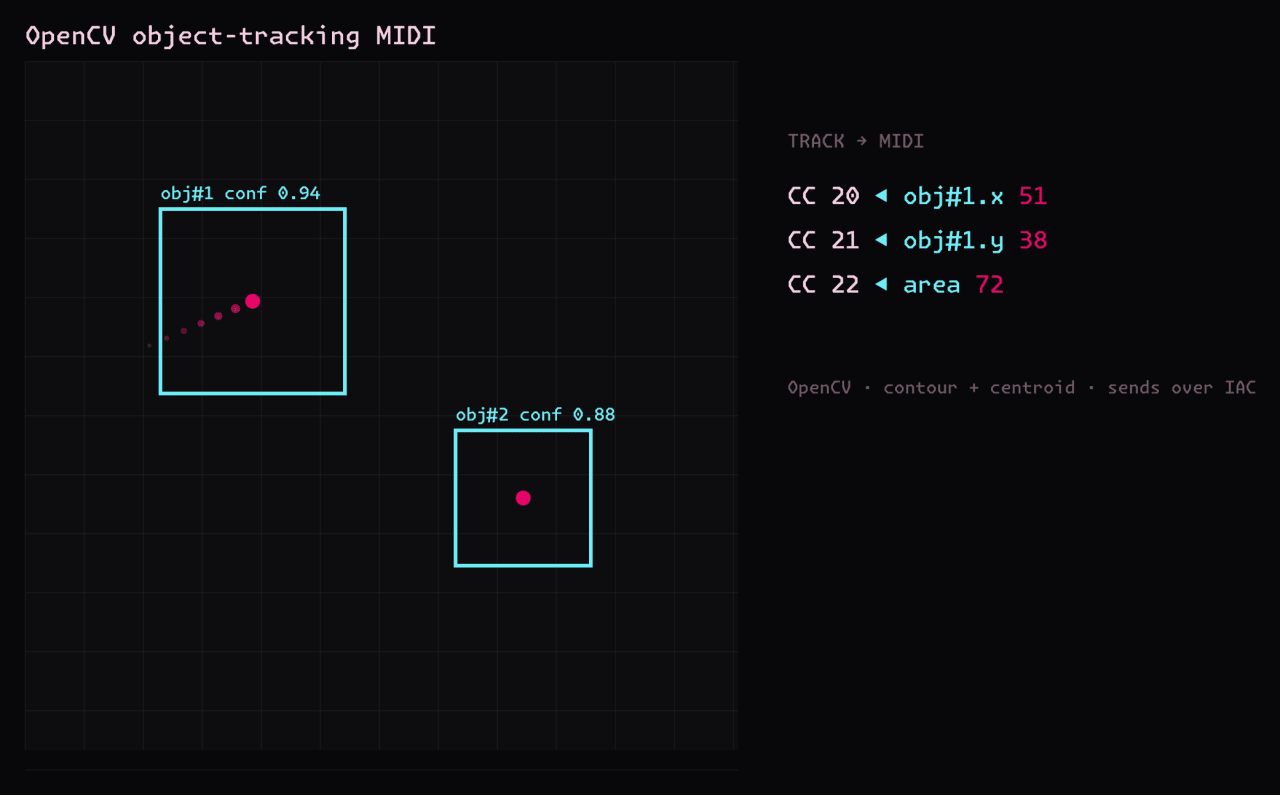Click the "sends over IAC" footer text
Screen dimensions: 1280x795
[x=1182, y=387]
